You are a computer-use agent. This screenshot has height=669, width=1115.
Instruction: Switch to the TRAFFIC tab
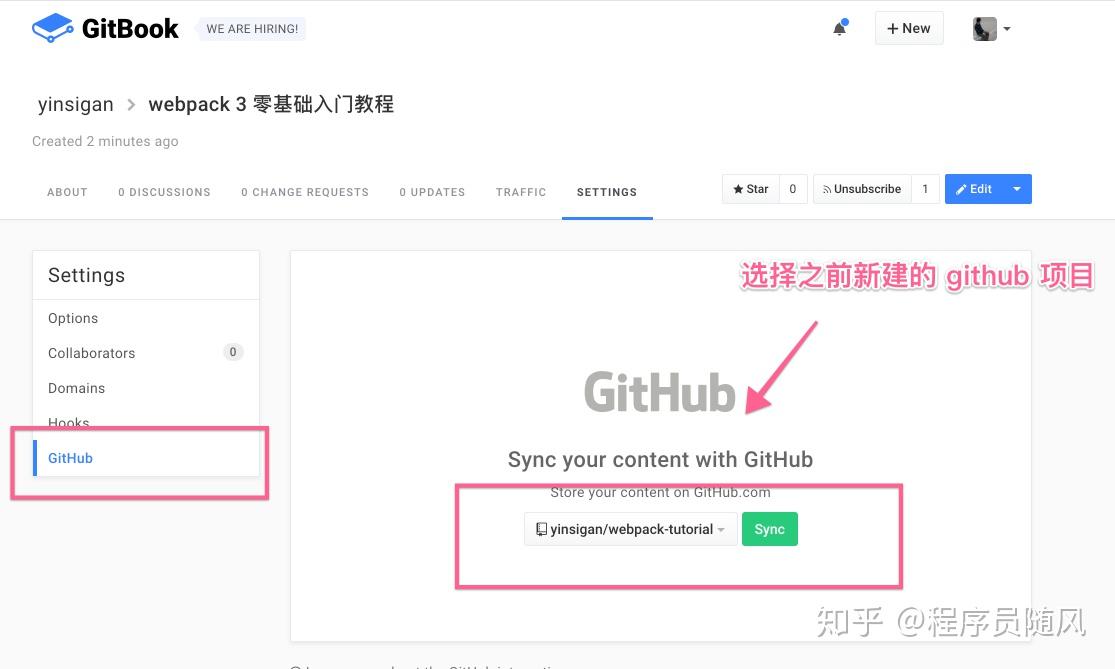[x=520, y=192]
